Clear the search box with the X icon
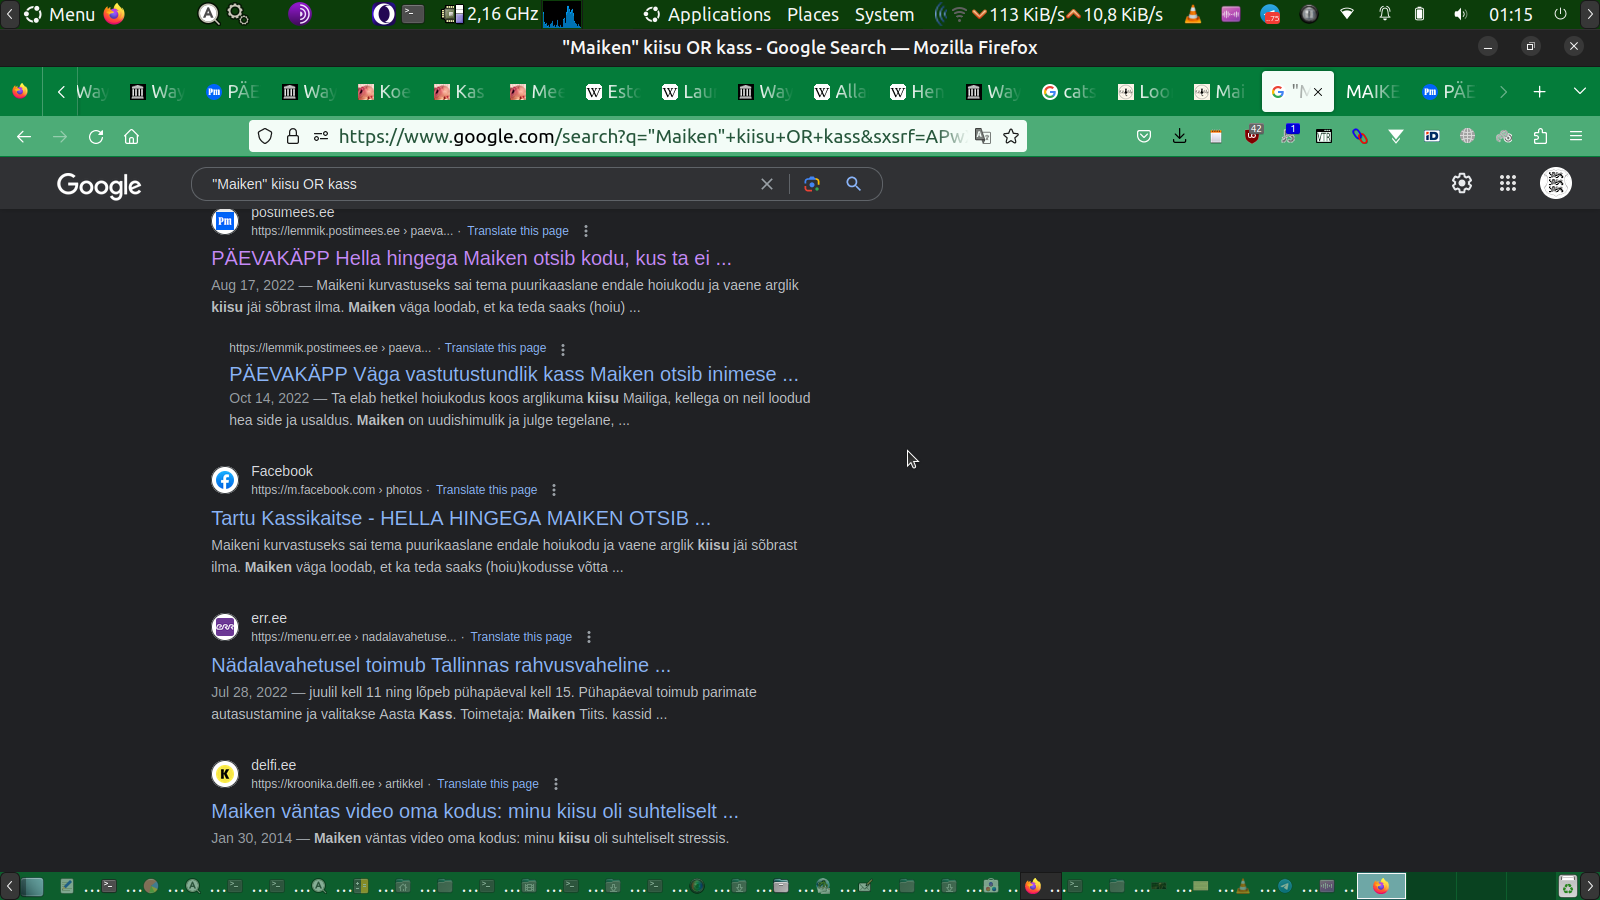The width and height of the screenshot is (1600, 900). 767,184
